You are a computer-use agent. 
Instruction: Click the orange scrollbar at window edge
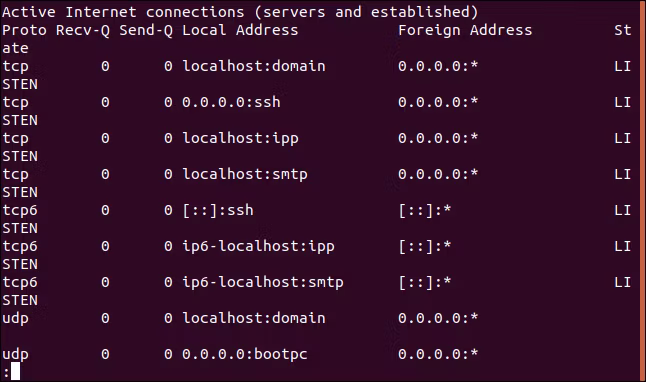point(644,191)
